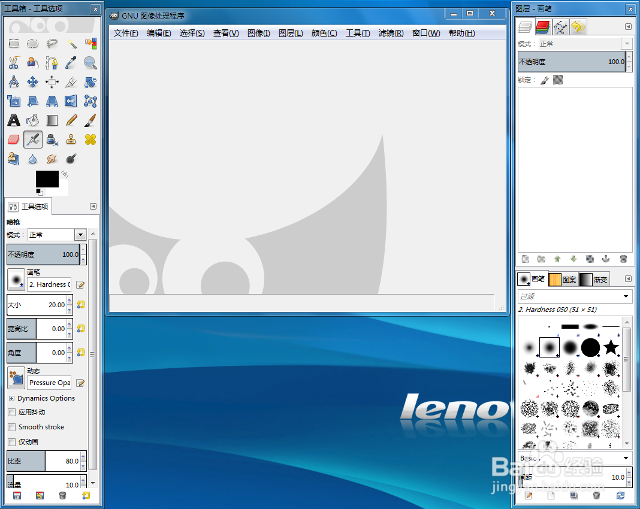Switch to the Undo History tab
This screenshot has width=640, height=509.
point(578,27)
